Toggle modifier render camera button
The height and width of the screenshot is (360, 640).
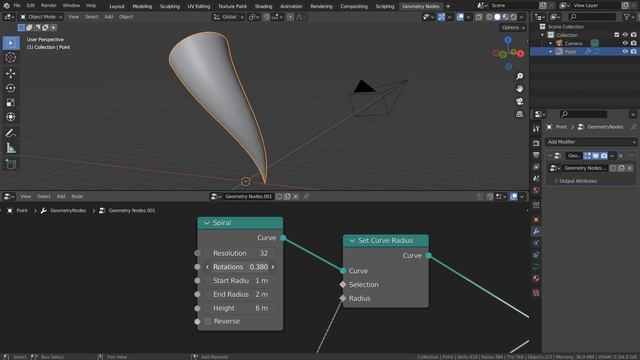[604, 156]
